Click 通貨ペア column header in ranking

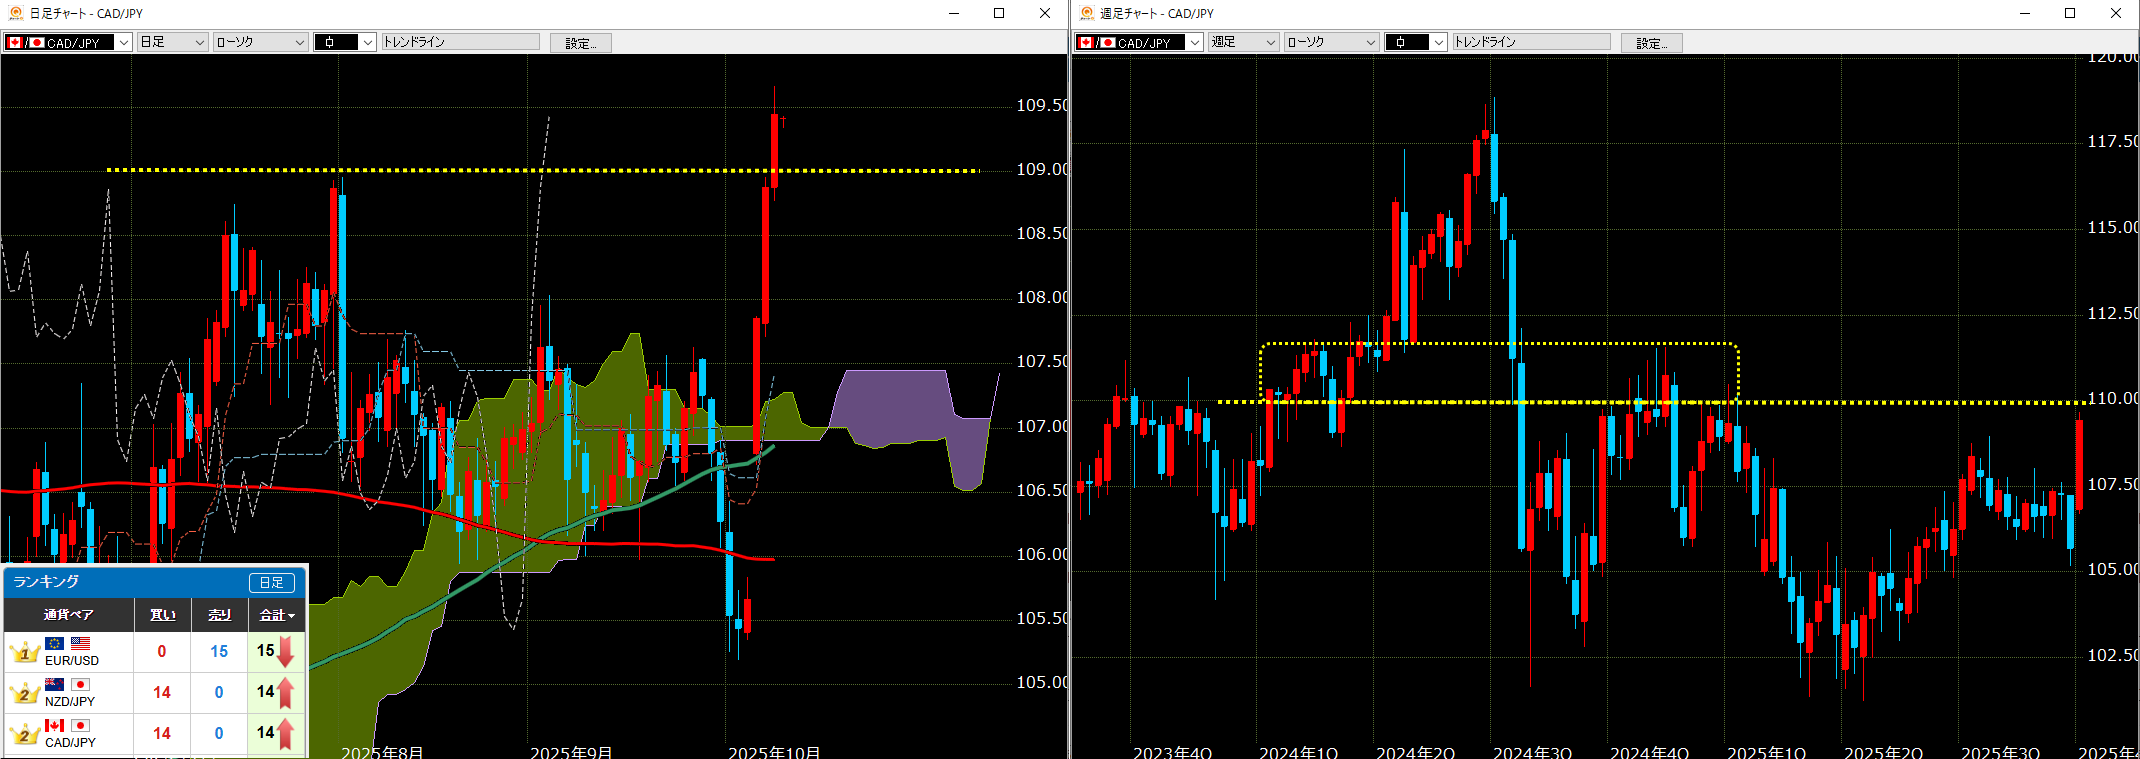(68, 615)
